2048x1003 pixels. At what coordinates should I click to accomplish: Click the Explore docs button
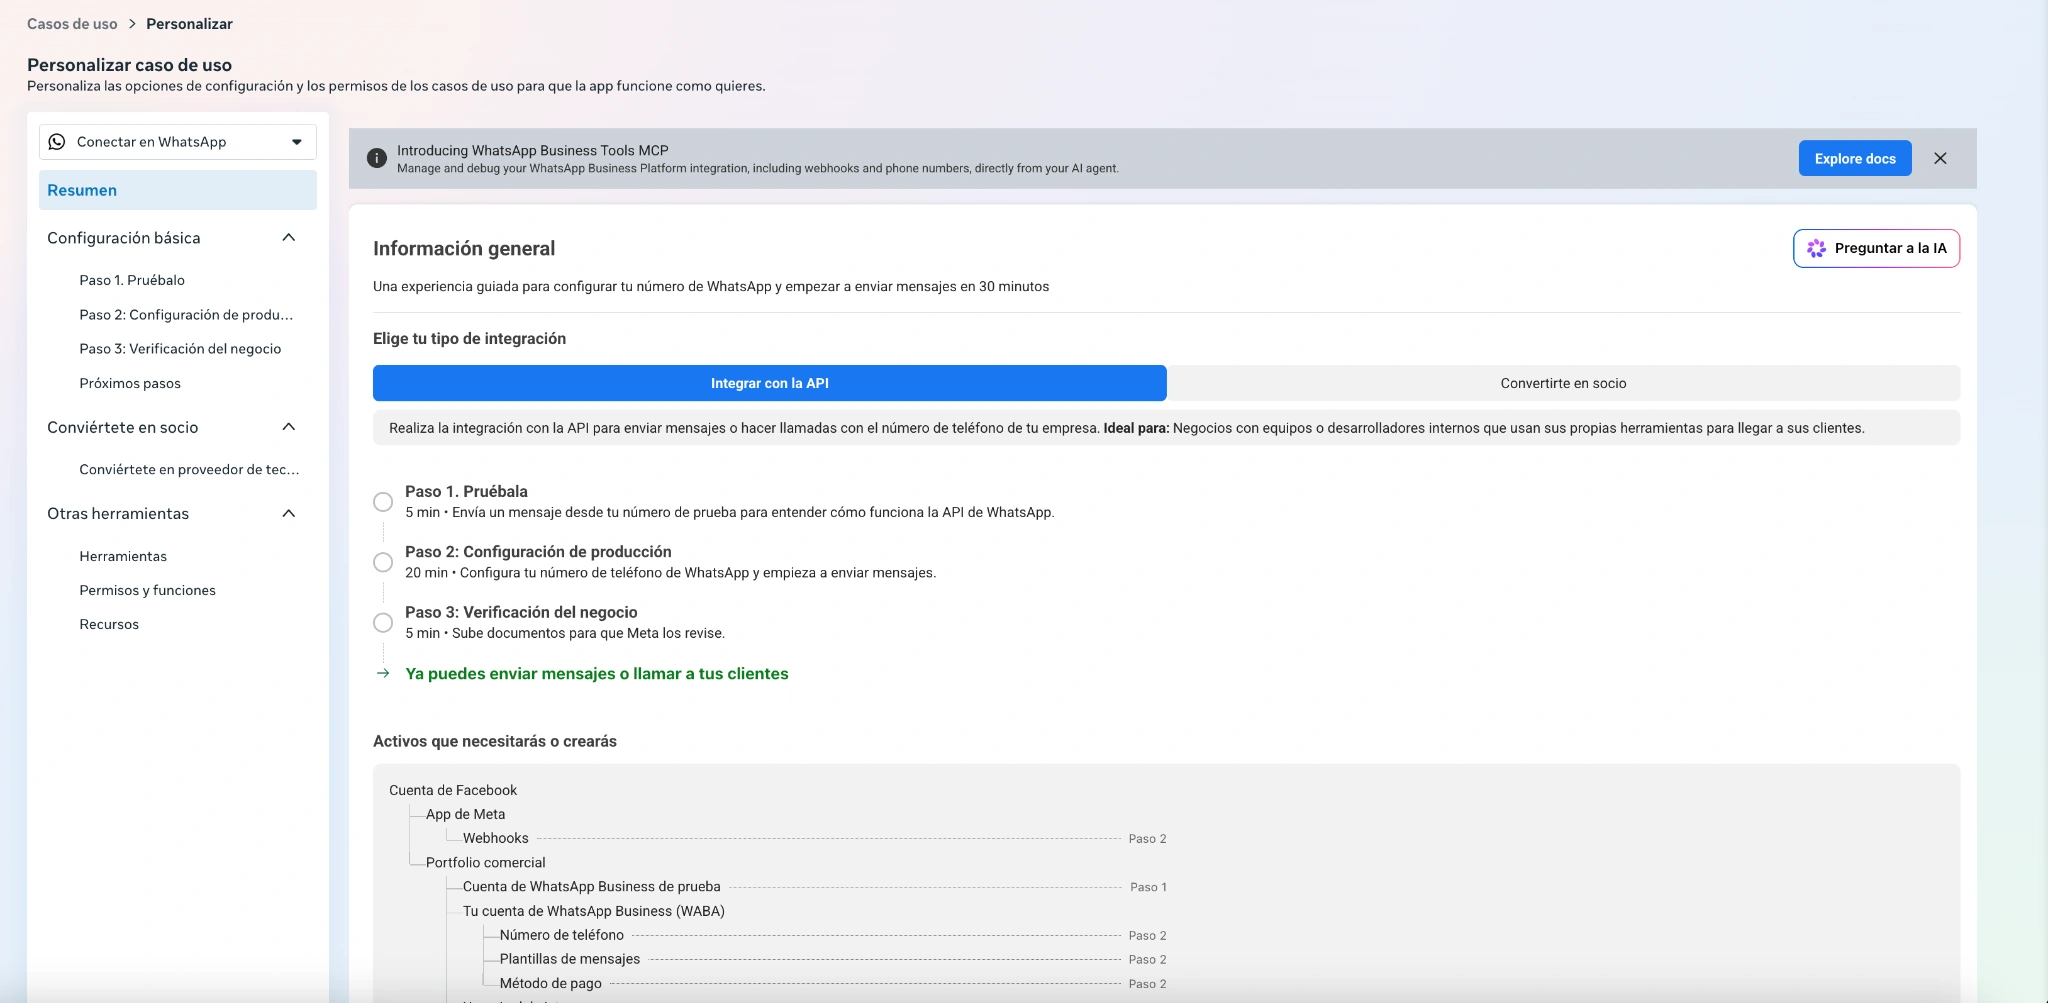pos(1855,158)
